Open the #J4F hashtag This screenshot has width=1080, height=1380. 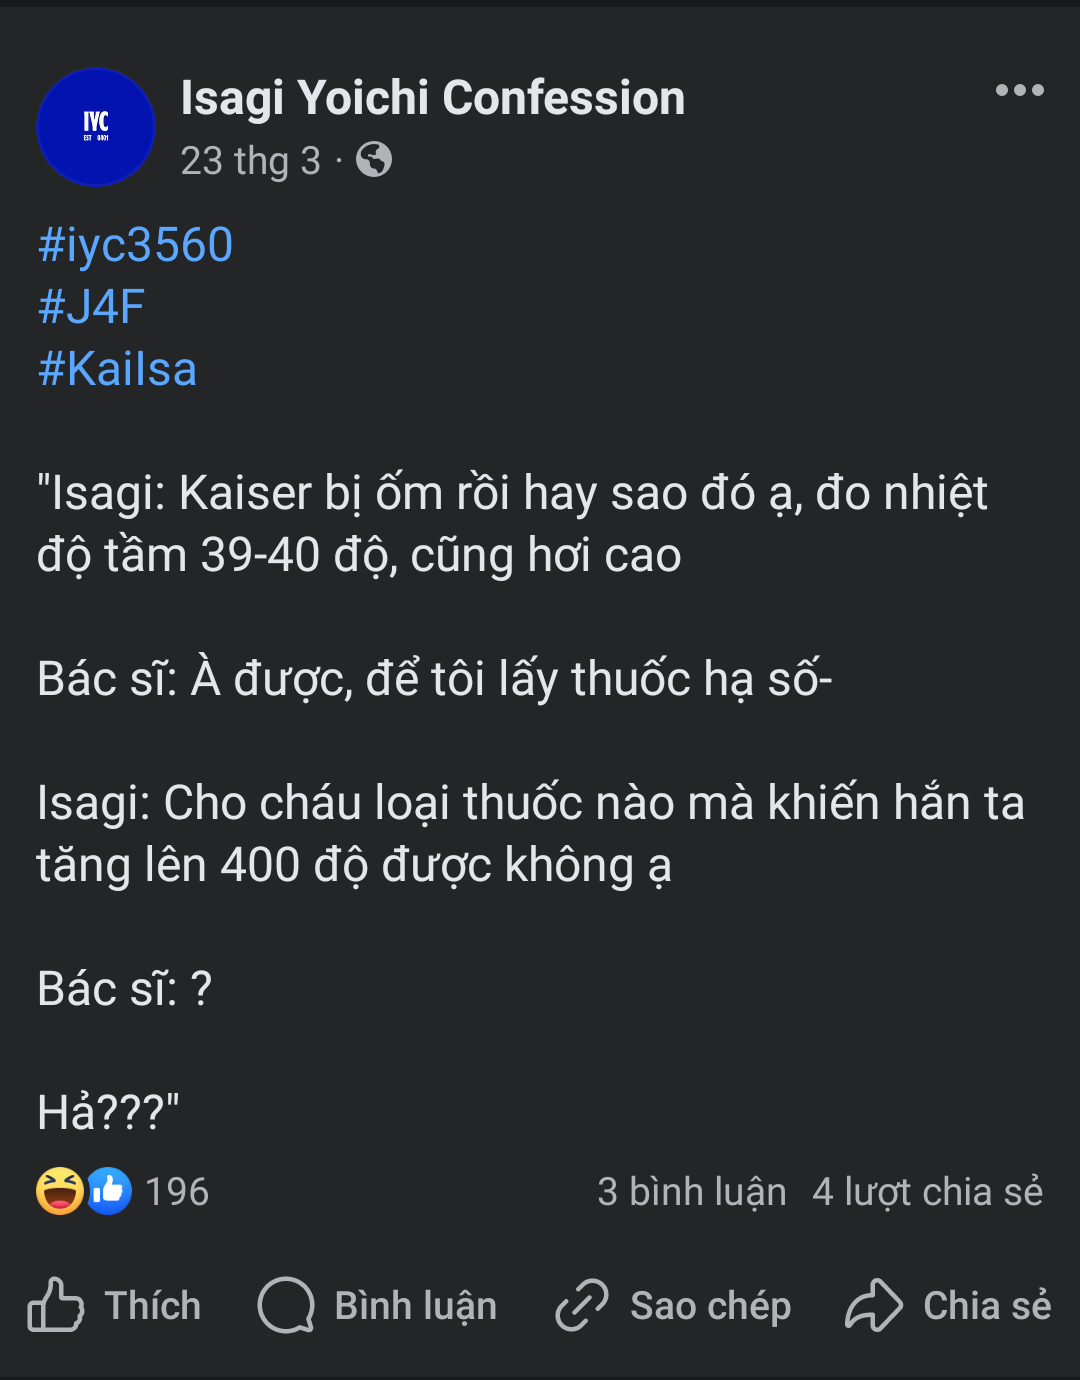(91, 307)
